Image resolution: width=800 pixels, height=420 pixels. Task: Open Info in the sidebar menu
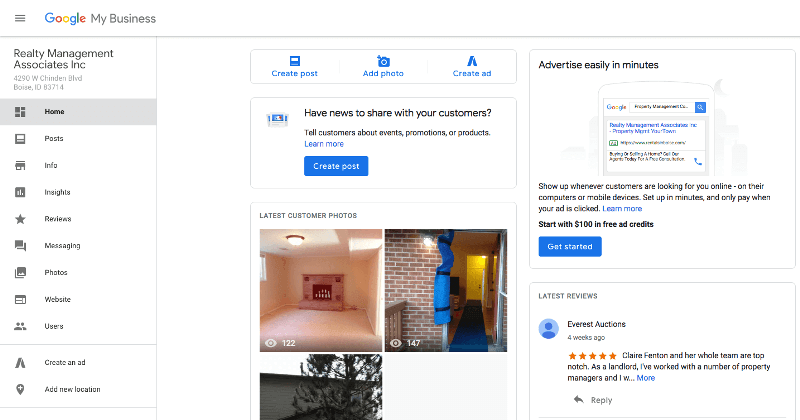[x=78, y=165]
